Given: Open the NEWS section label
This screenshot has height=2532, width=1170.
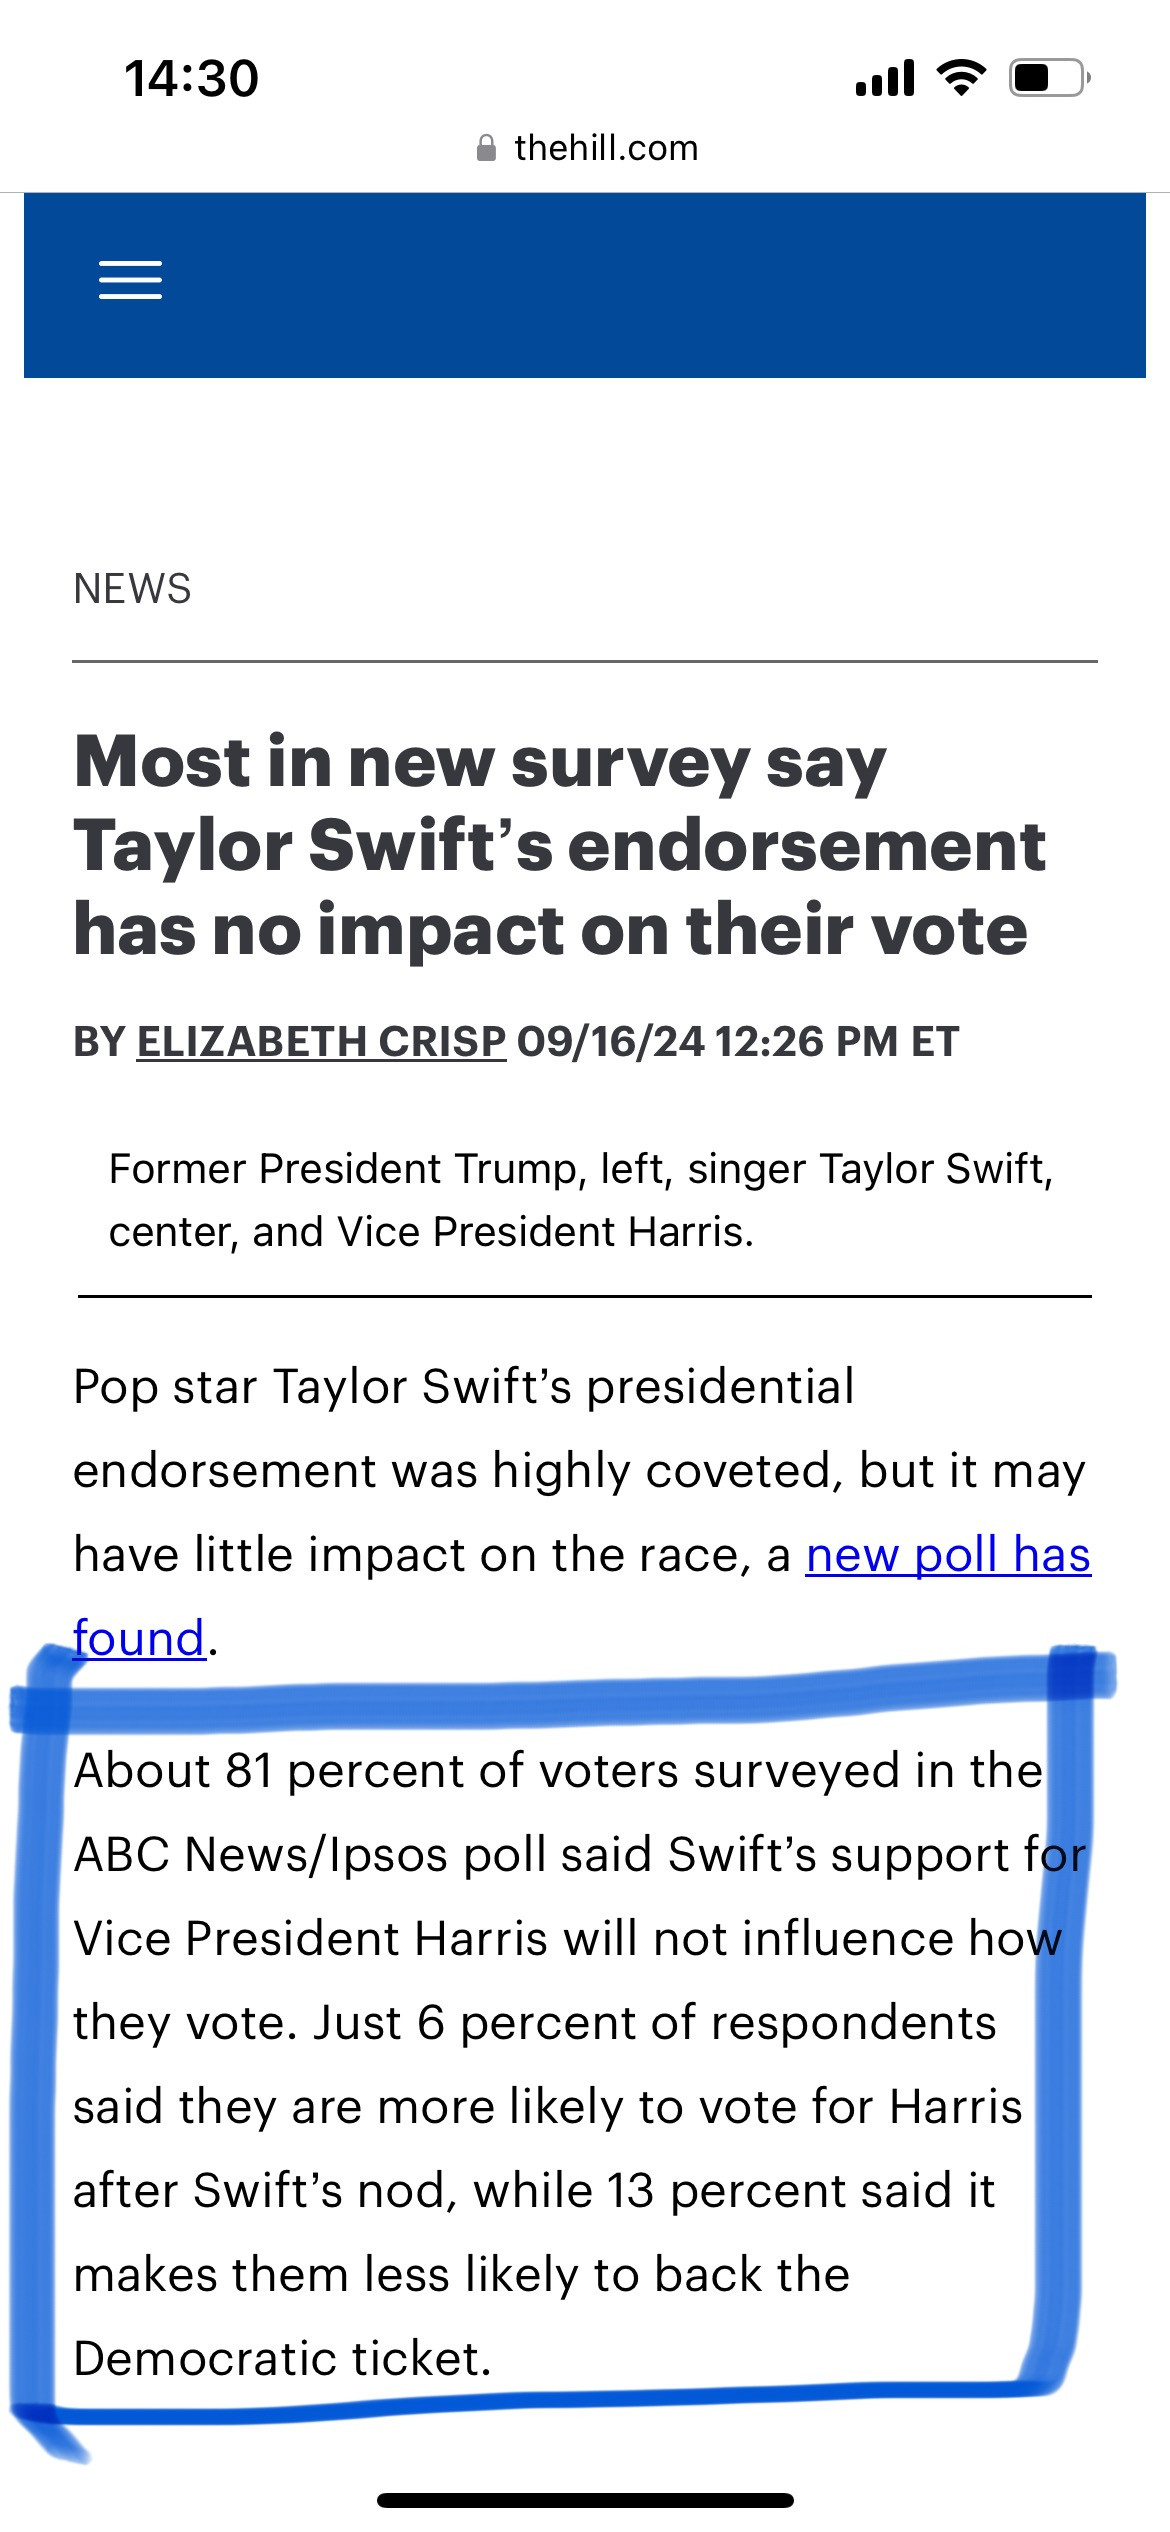Looking at the screenshot, I should pos(132,589).
